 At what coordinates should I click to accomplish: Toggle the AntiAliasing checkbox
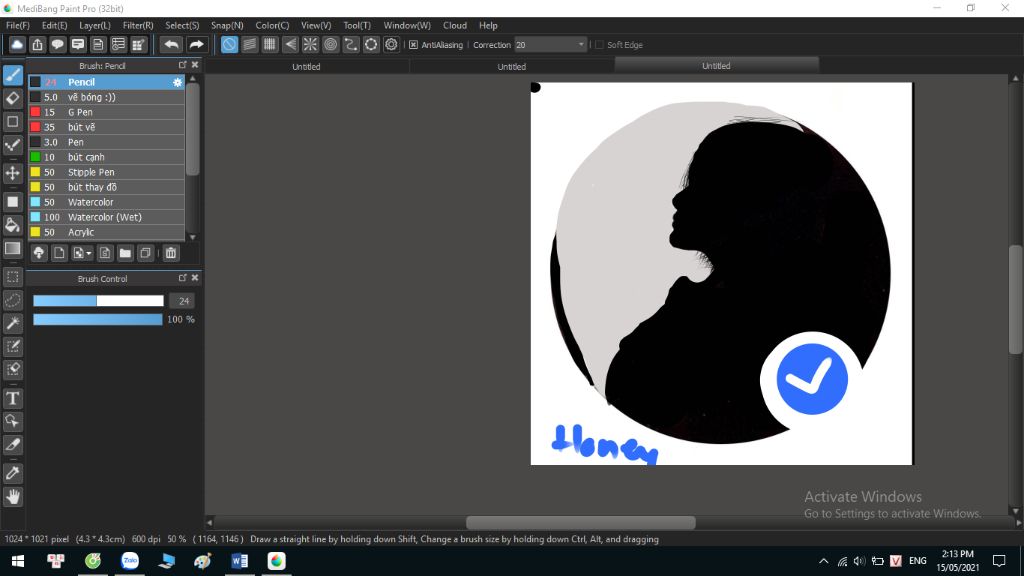pyautogui.click(x=413, y=45)
